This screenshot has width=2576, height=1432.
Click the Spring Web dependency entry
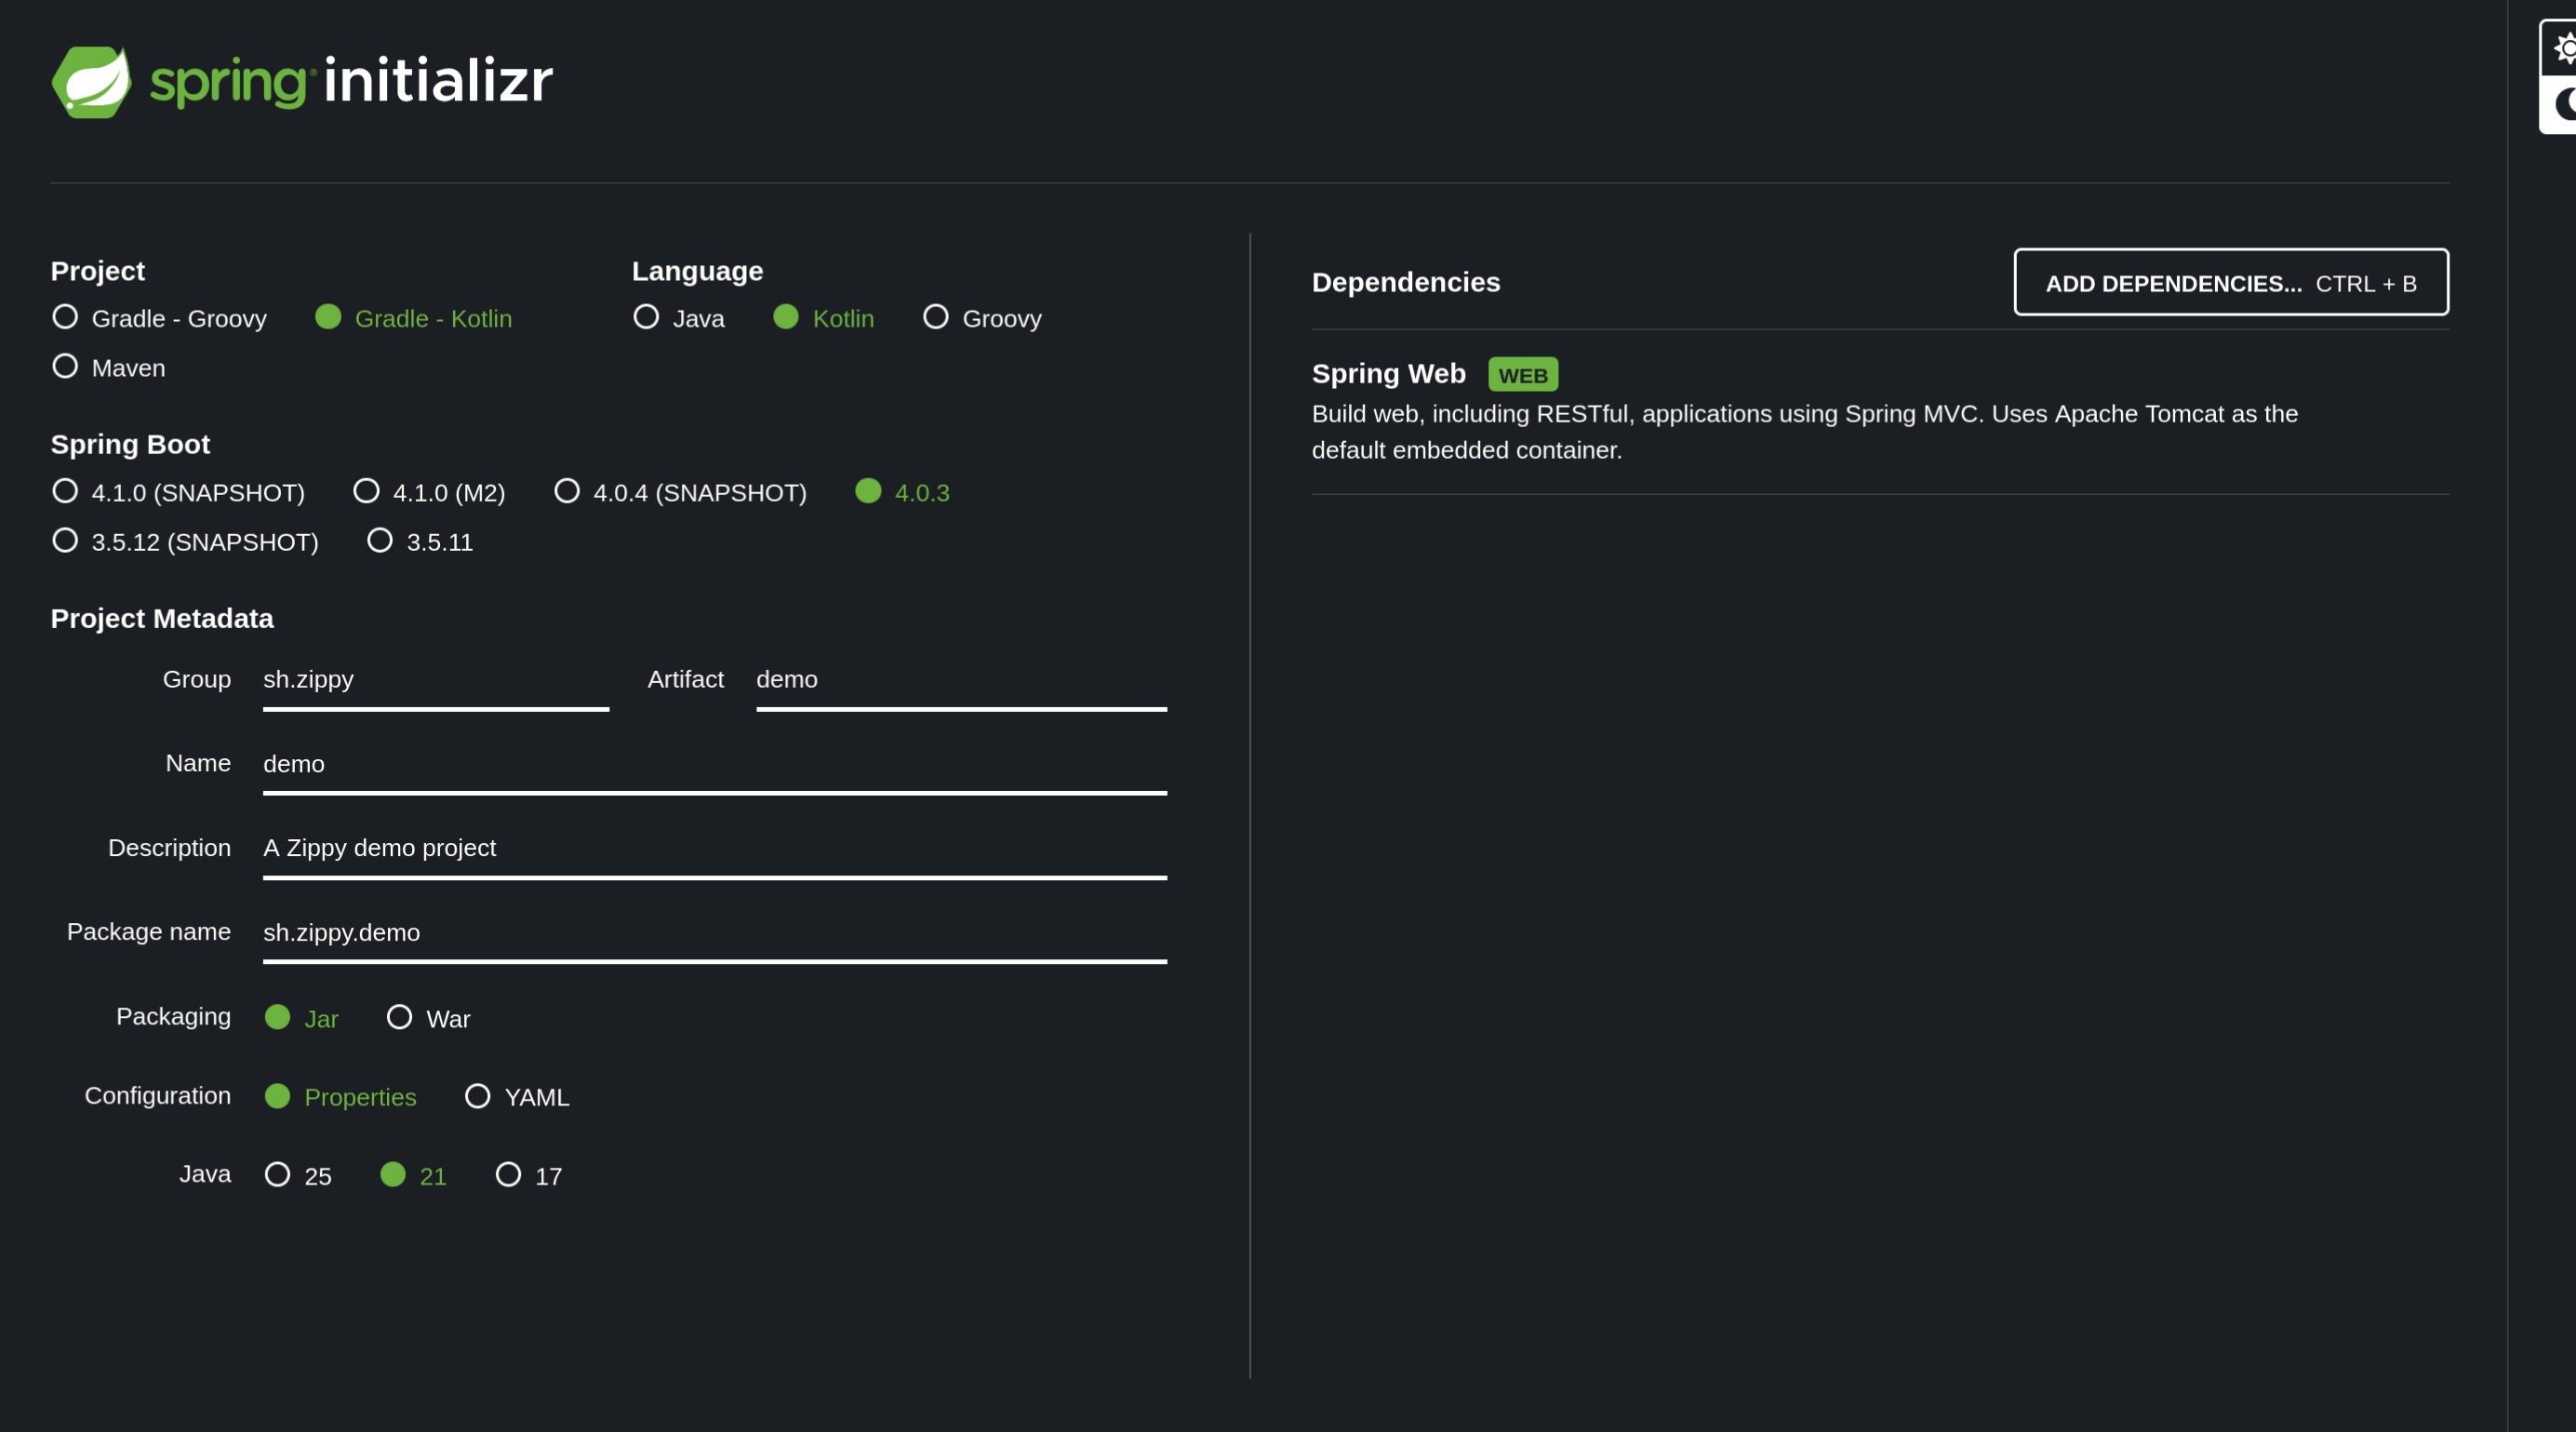1388,374
